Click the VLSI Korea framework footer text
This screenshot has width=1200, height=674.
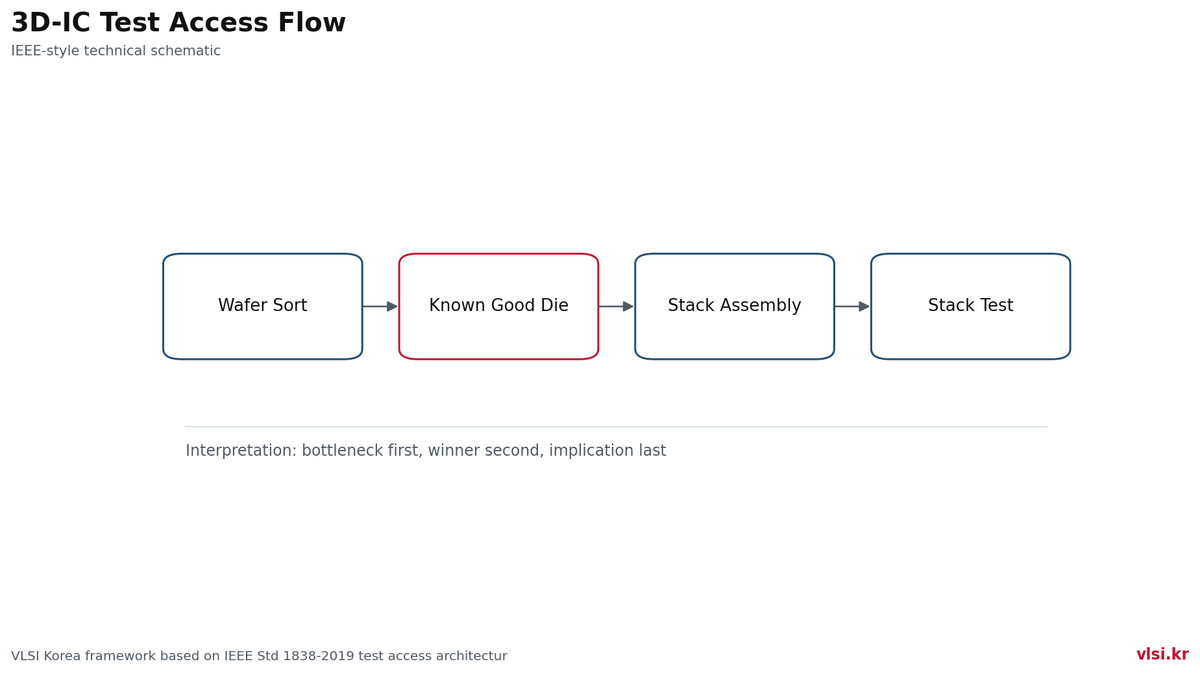pyautogui.click(x=259, y=656)
